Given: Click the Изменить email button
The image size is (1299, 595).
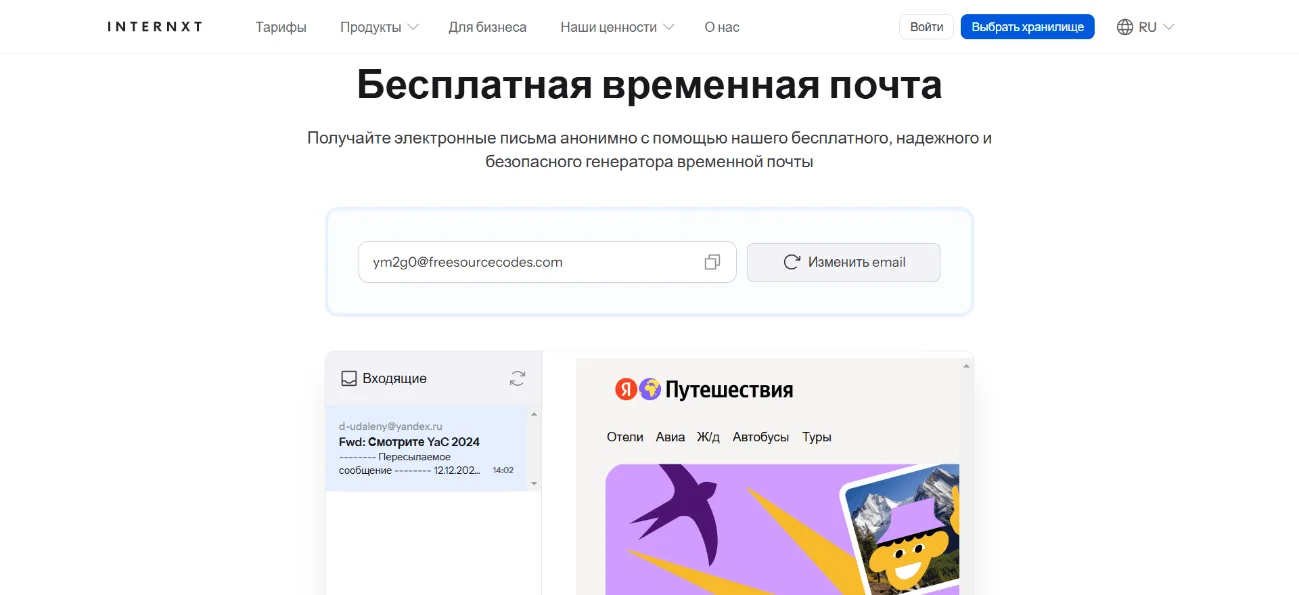Looking at the screenshot, I should (844, 262).
